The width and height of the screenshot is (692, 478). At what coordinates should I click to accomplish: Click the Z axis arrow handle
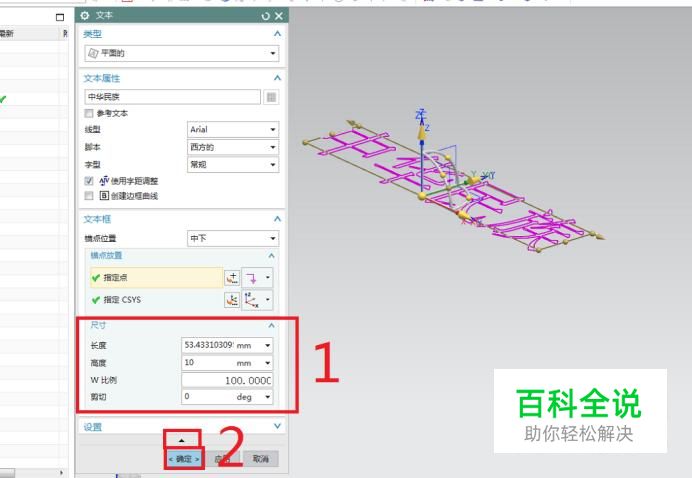click(x=421, y=131)
